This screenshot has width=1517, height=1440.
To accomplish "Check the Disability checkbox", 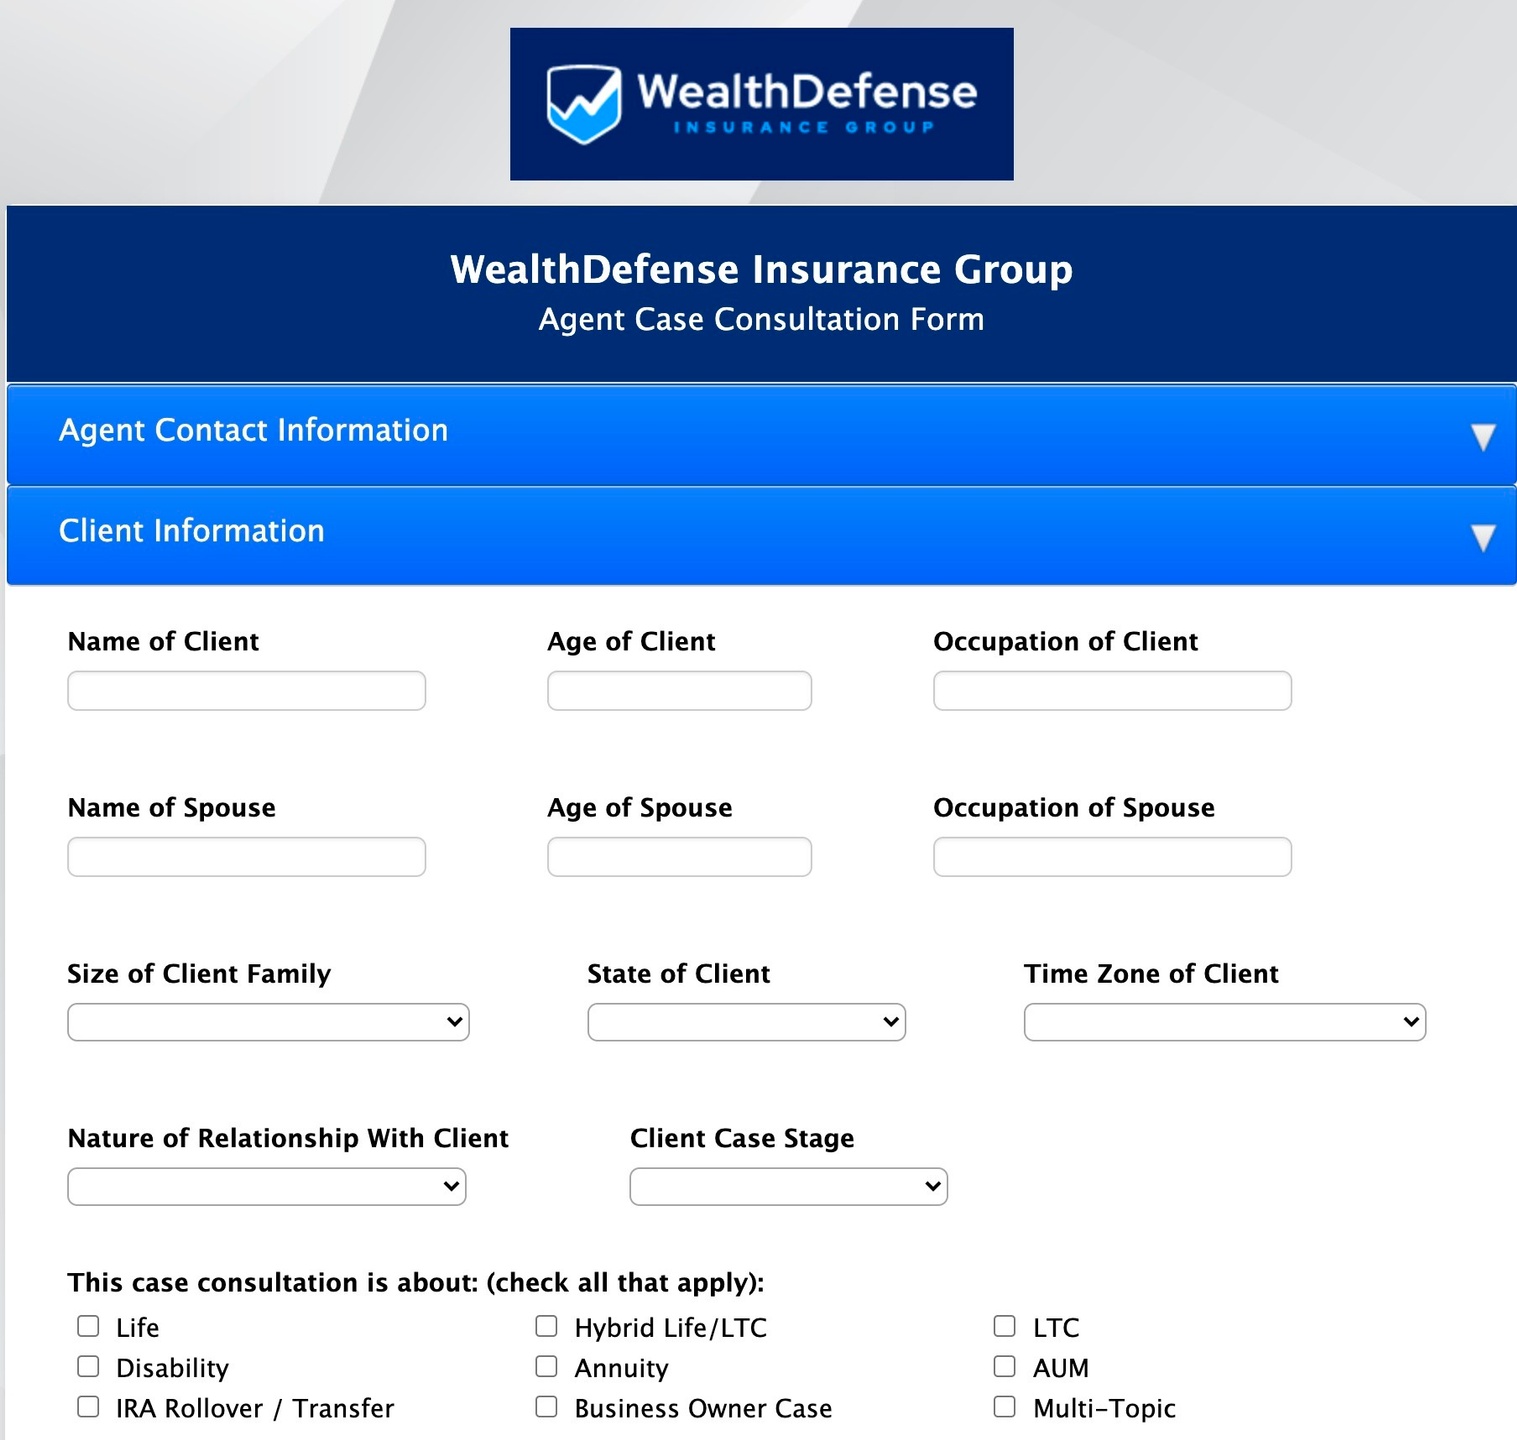I will 88,1366.
